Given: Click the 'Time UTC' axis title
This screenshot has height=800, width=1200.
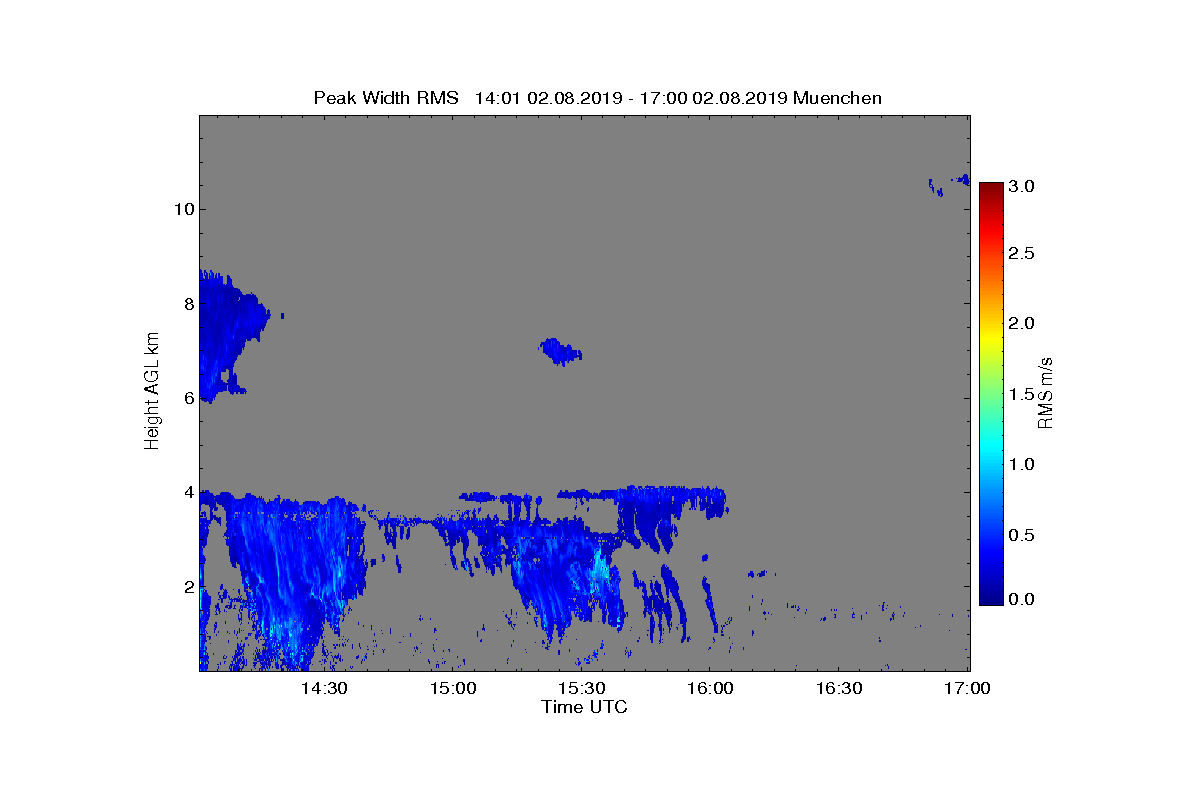Looking at the screenshot, I should click(x=584, y=707).
